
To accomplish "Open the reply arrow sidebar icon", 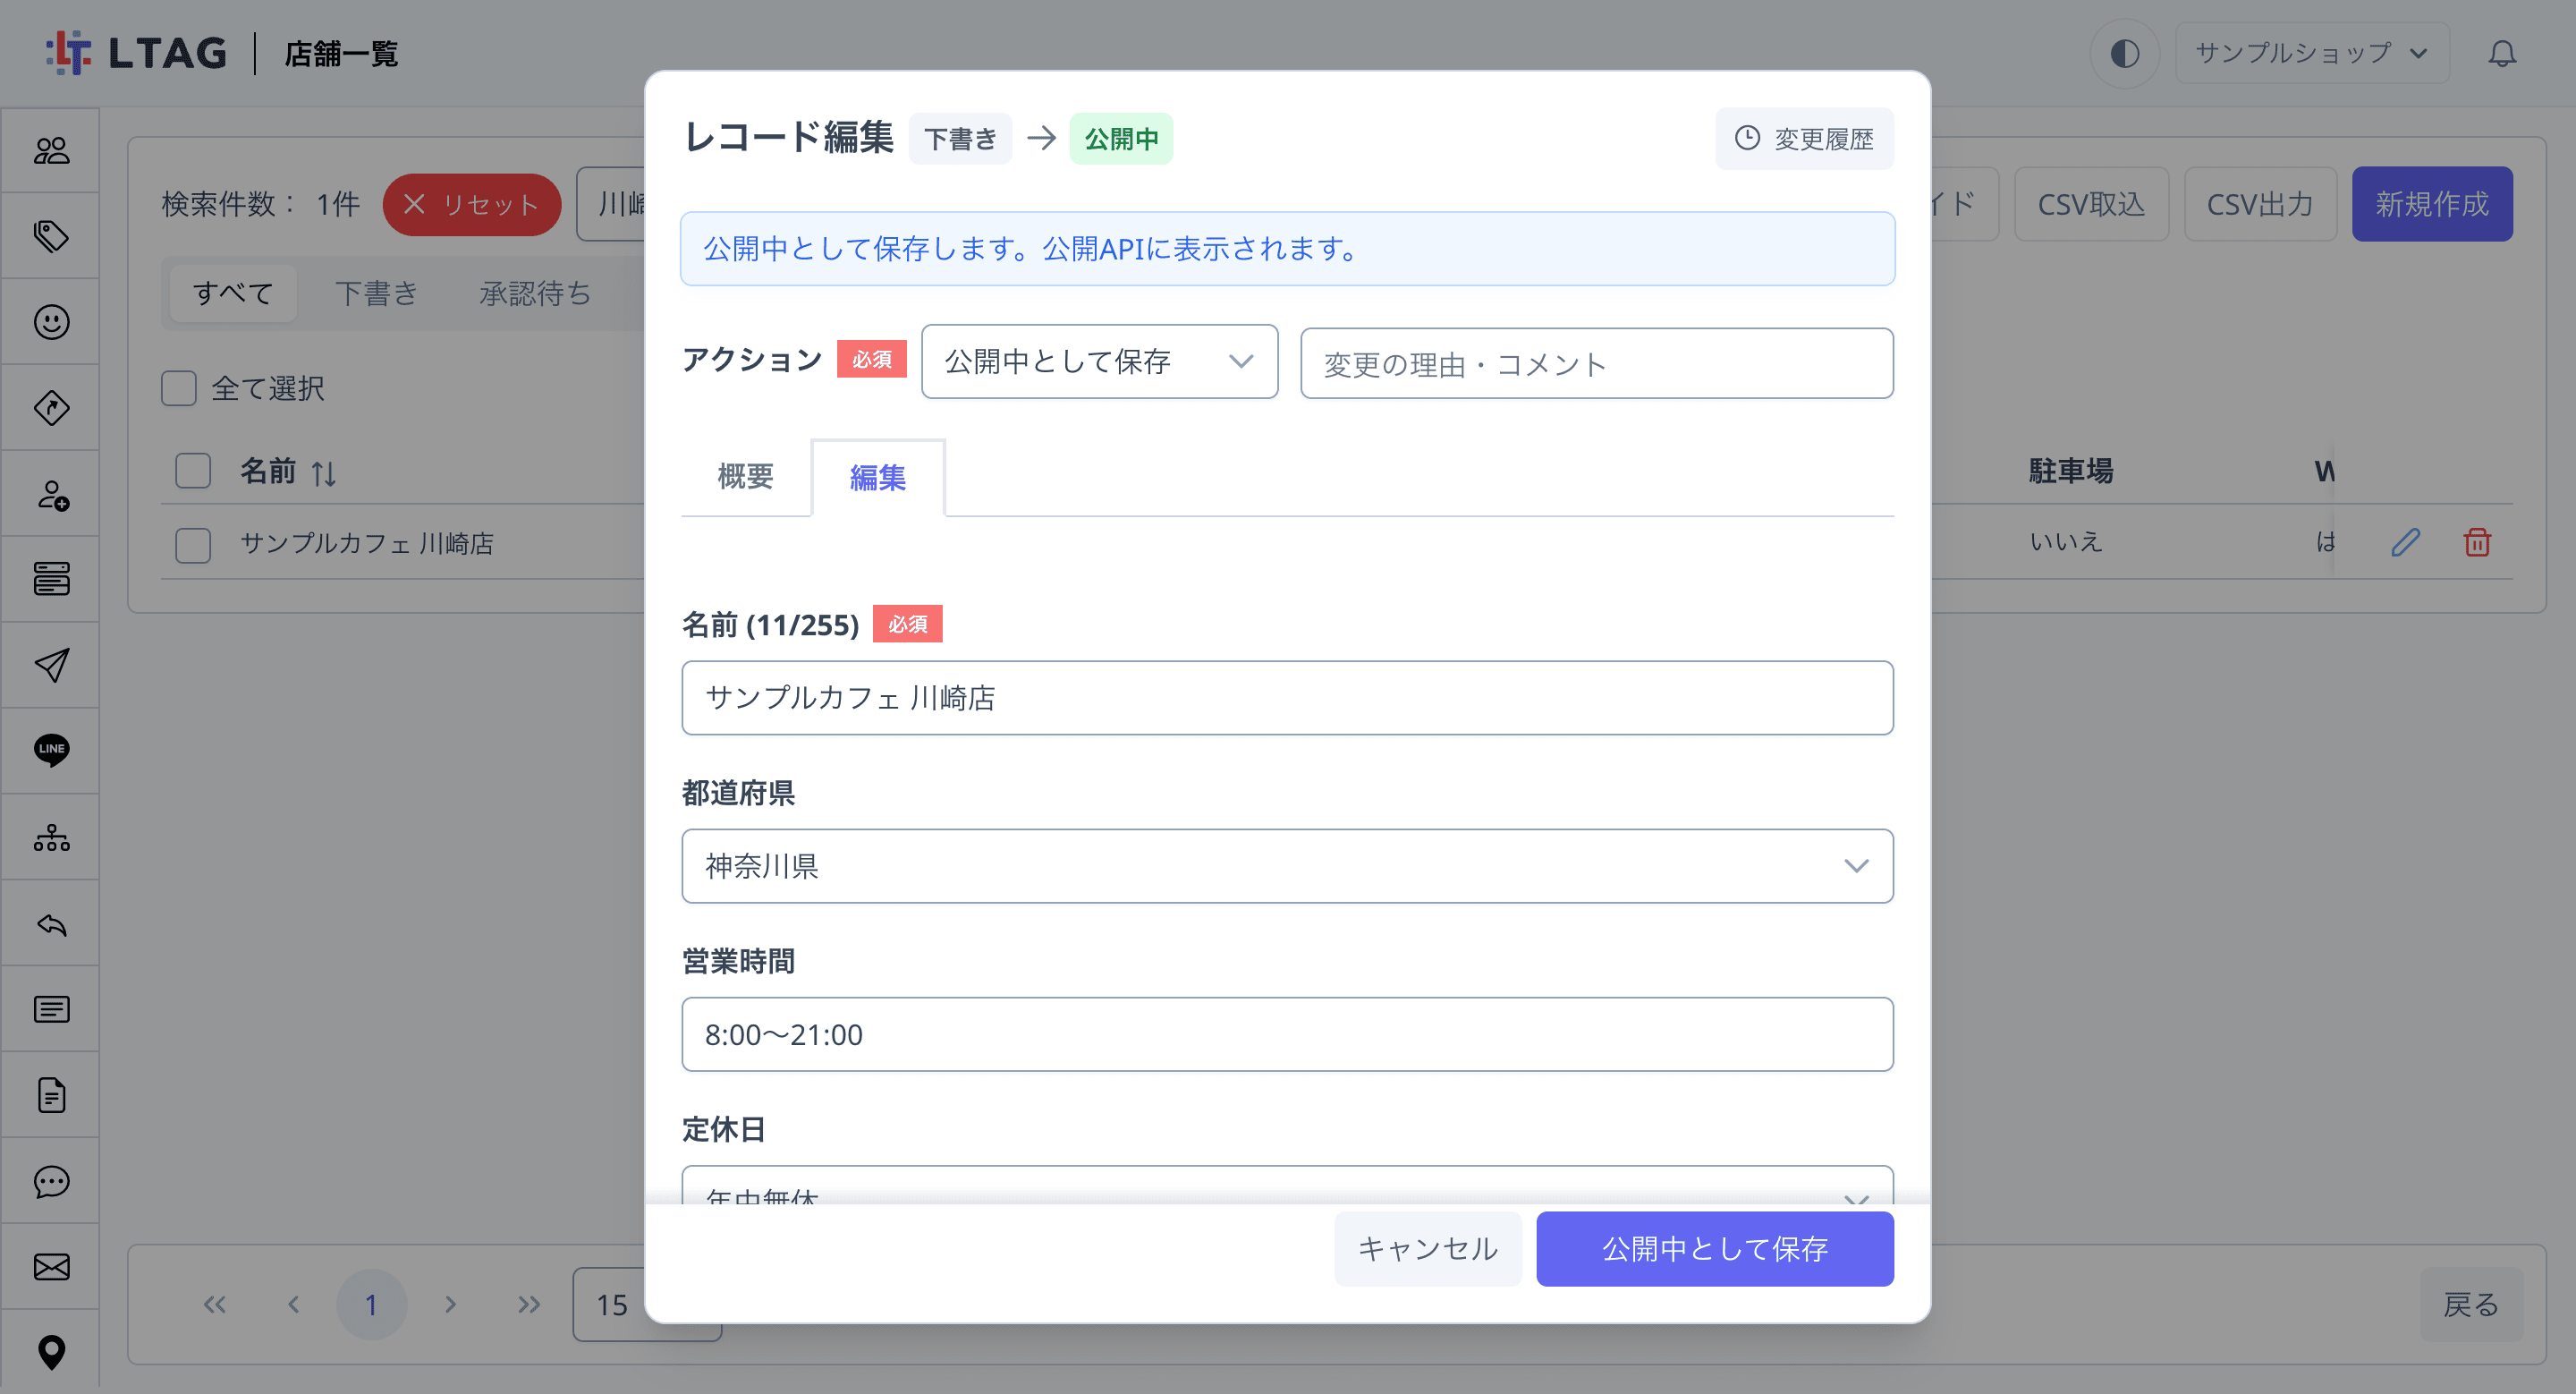I will click(51, 924).
